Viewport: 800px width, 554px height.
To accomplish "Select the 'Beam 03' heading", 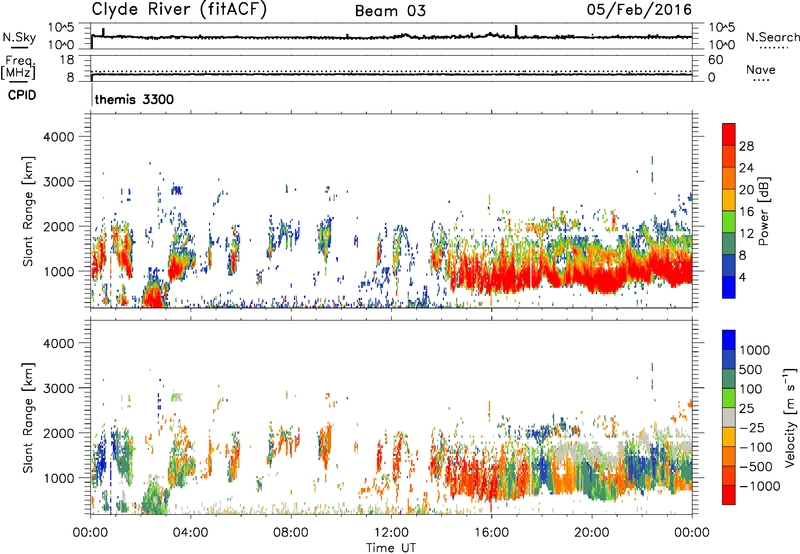I will 390,11.
